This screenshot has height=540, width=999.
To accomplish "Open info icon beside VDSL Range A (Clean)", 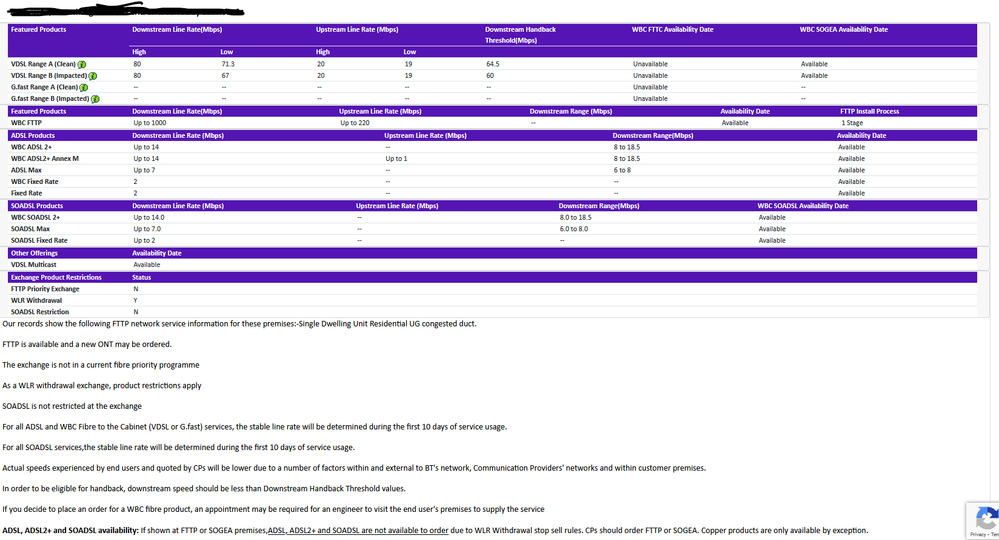I will pos(82,64).
